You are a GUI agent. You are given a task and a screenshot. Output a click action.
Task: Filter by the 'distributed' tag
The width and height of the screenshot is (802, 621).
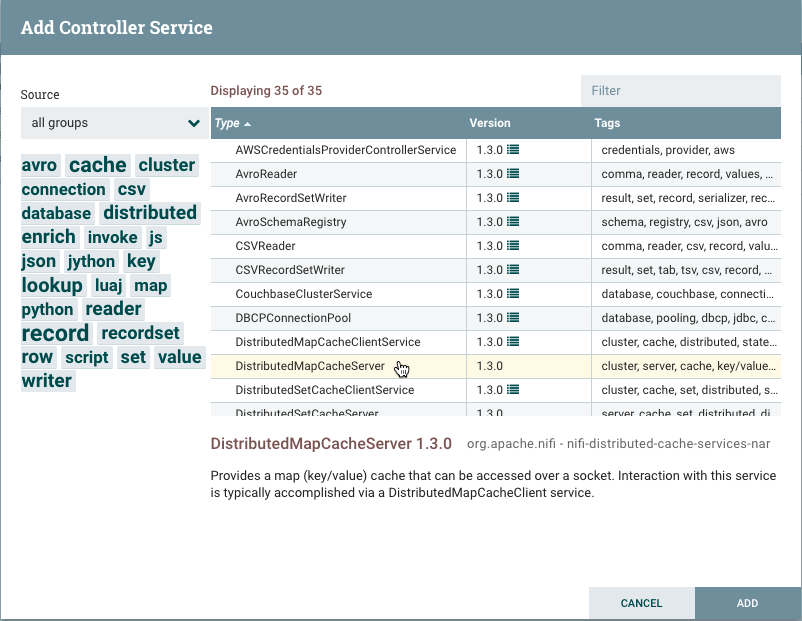tap(150, 213)
